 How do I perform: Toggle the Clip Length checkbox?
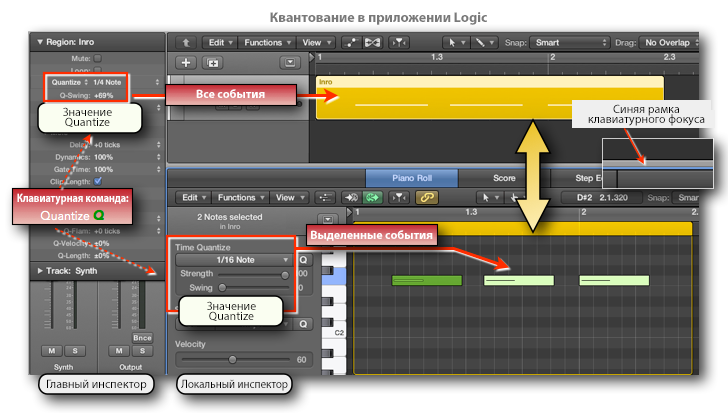(98, 181)
